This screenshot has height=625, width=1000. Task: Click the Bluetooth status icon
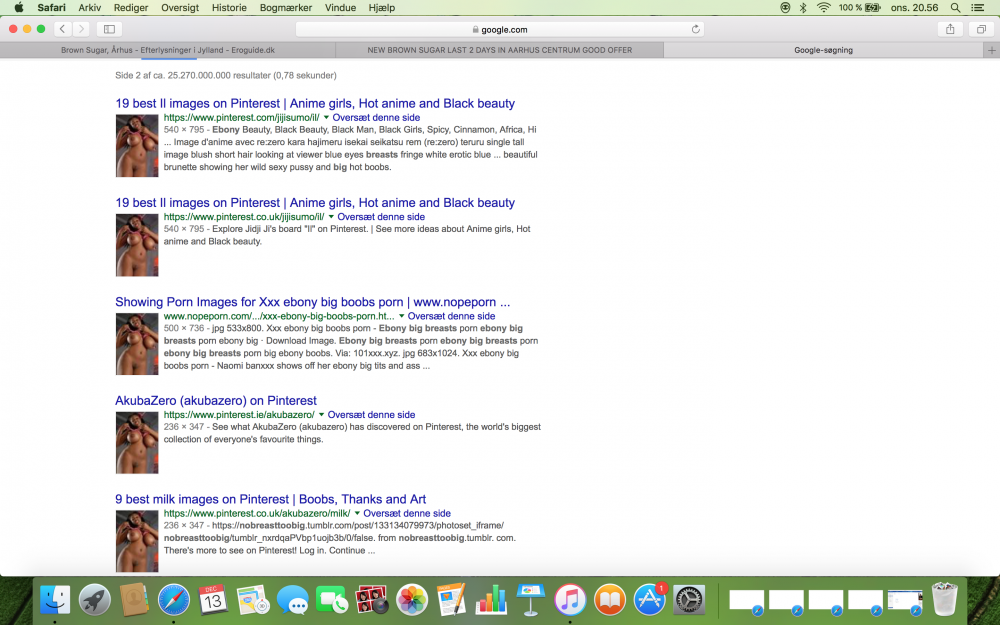click(804, 8)
